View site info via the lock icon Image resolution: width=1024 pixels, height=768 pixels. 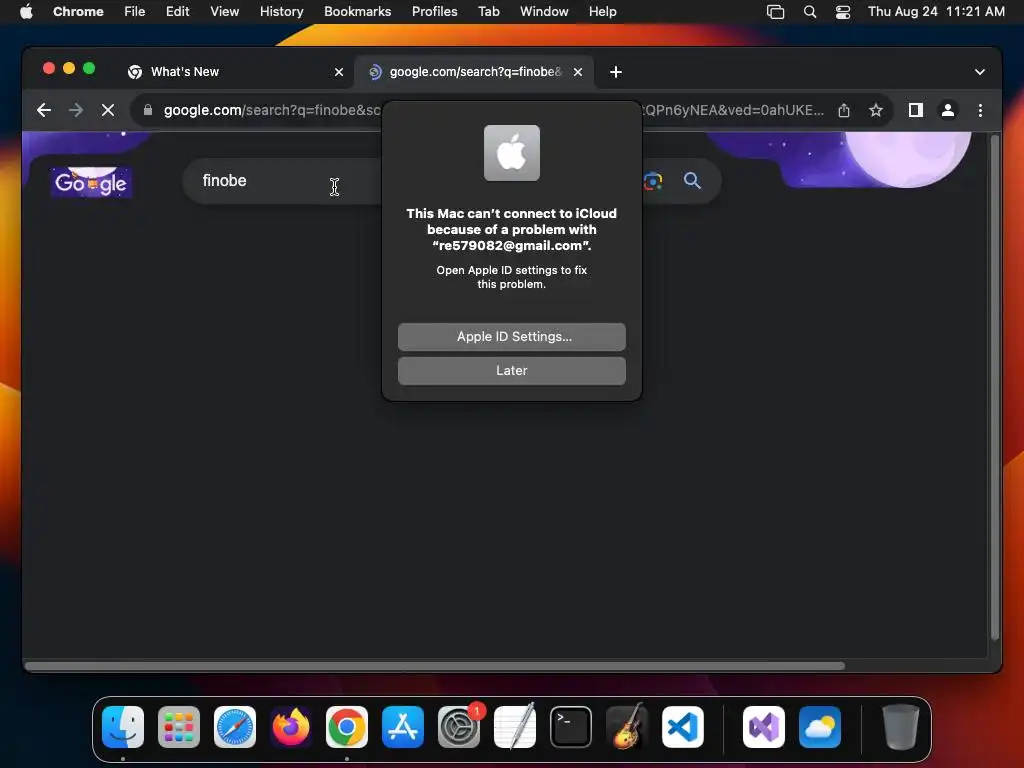[x=148, y=110]
